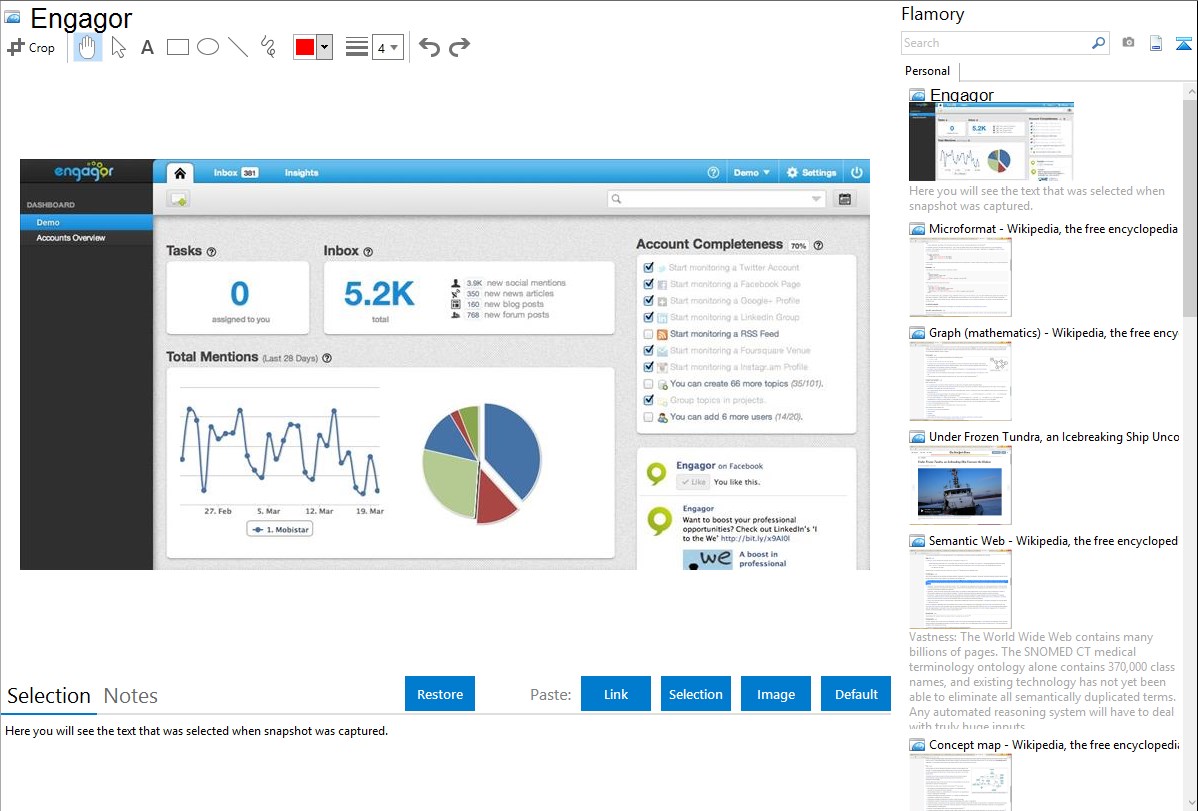The image size is (1198, 811).
Task: Undo the last annotation
Action: (429, 47)
